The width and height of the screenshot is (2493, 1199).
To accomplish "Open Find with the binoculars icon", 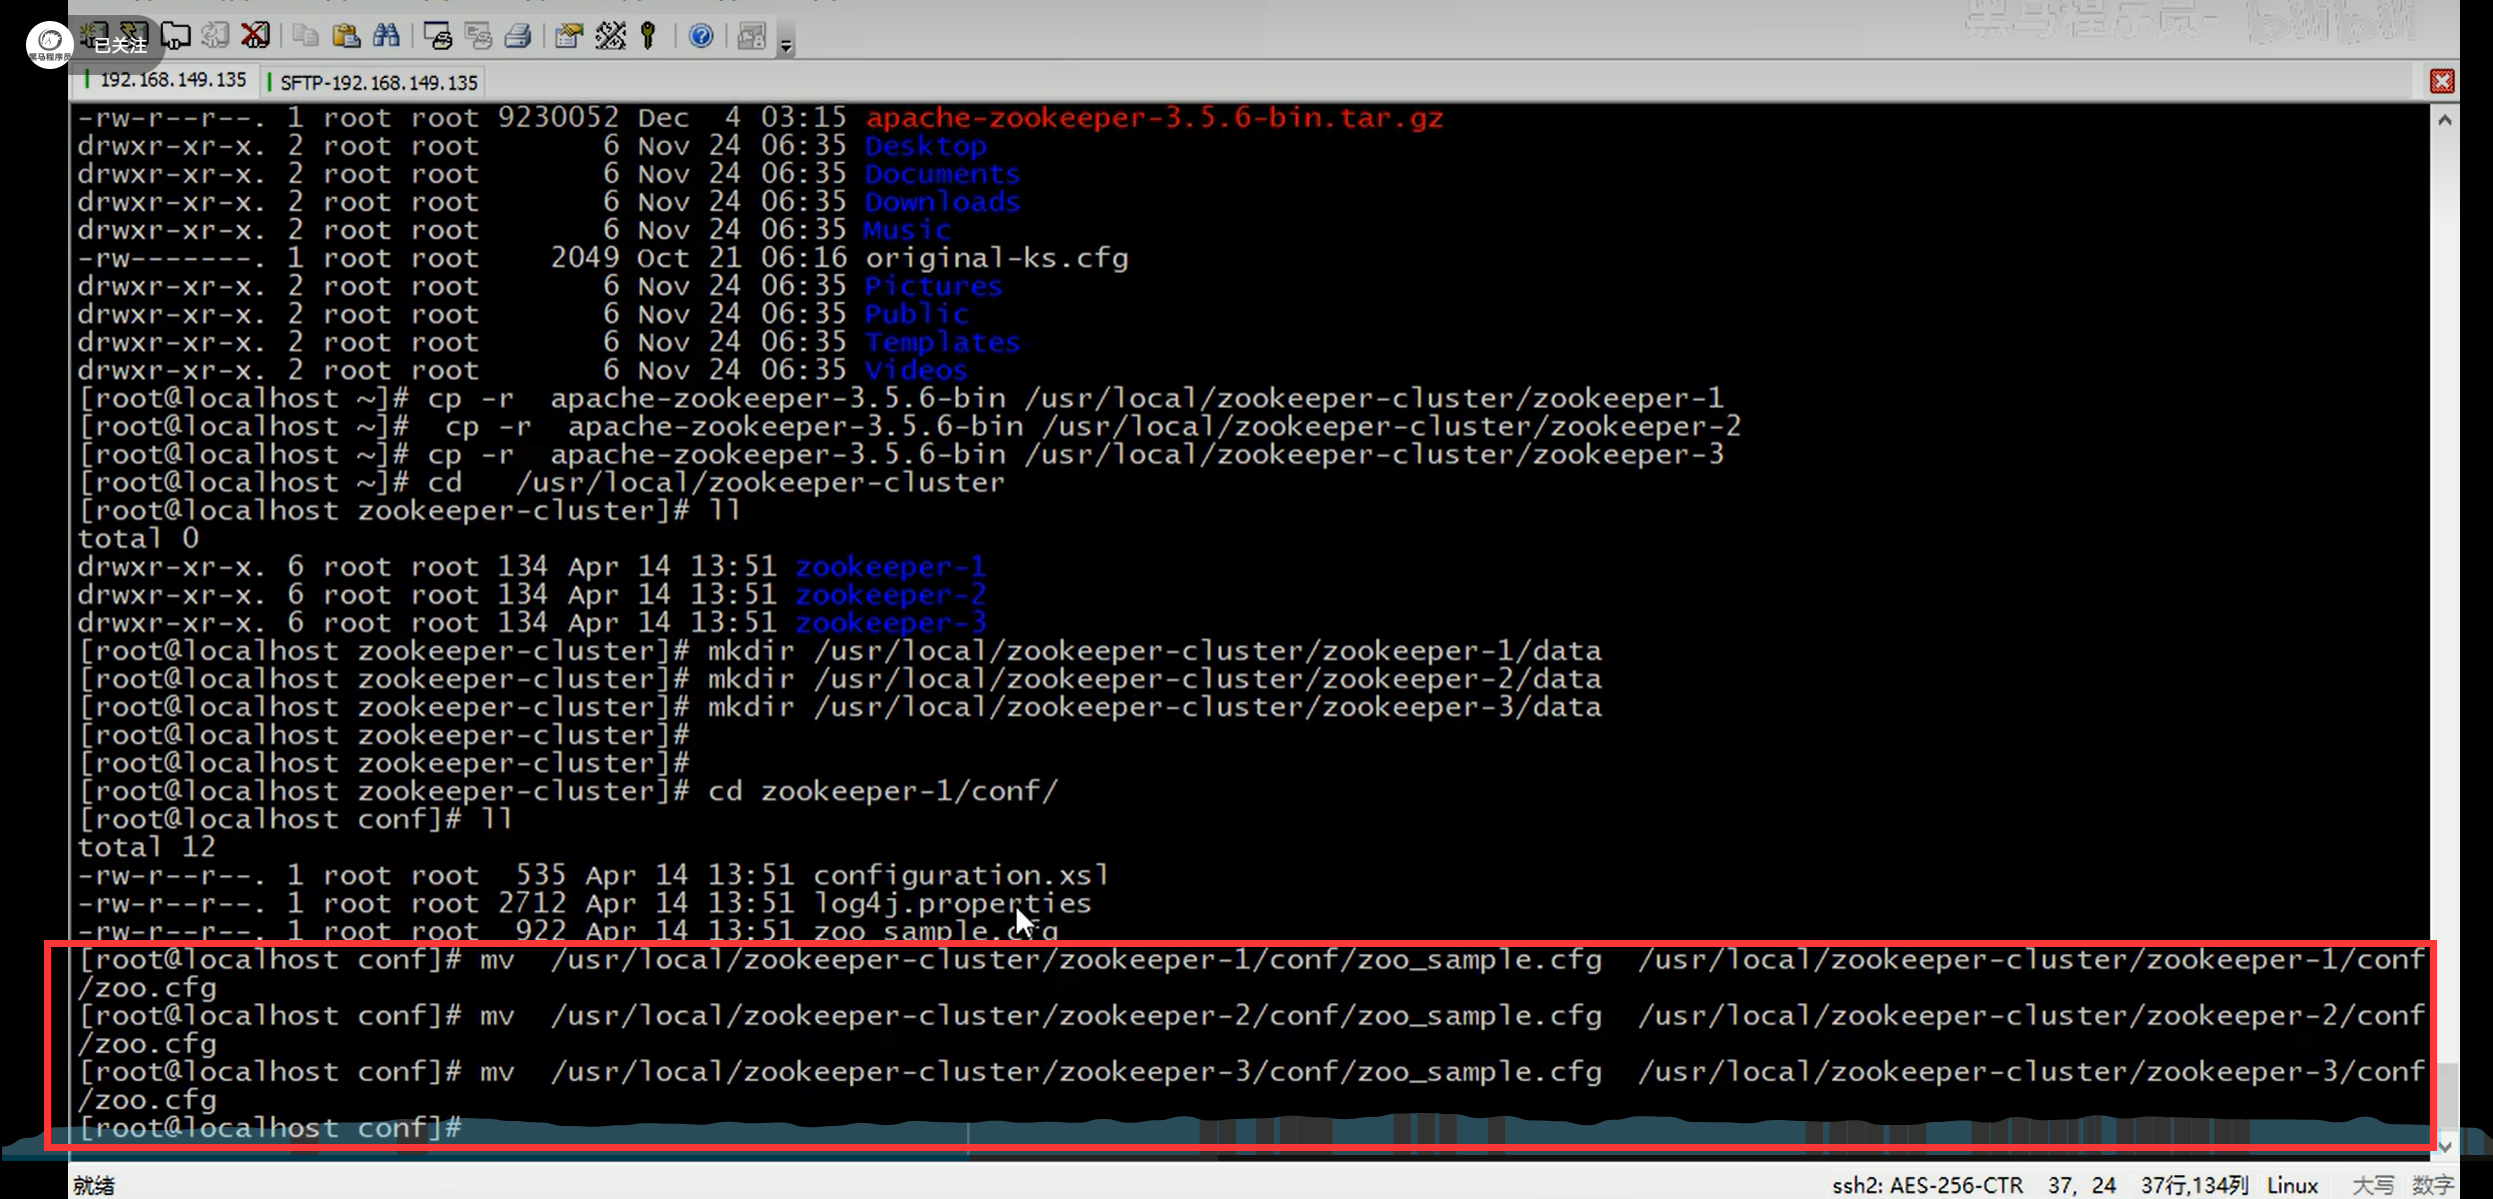I will coord(386,36).
